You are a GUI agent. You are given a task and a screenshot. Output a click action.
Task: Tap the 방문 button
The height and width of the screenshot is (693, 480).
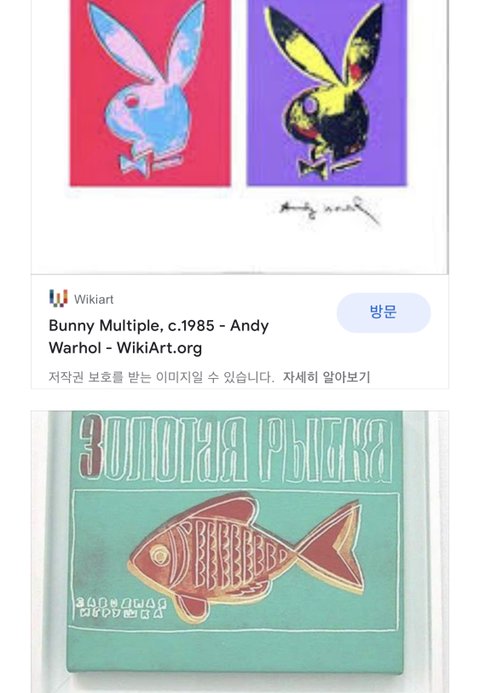(383, 312)
